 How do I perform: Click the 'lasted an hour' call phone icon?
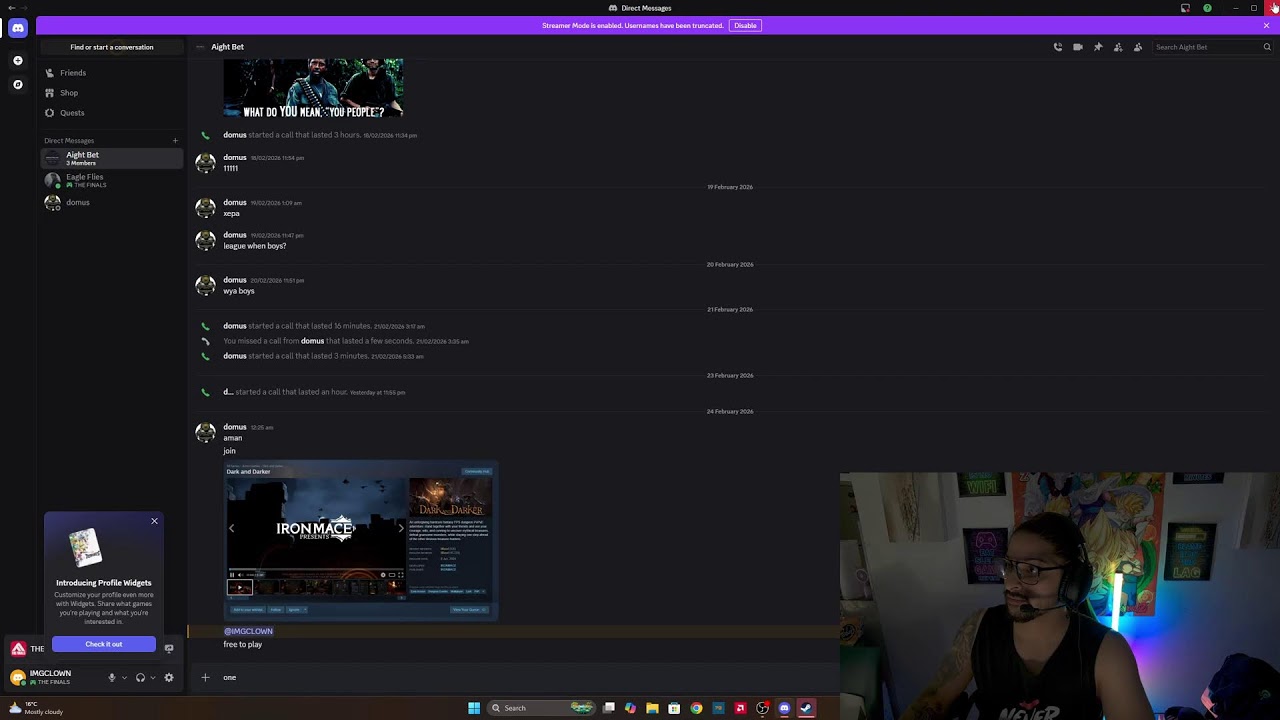205,392
